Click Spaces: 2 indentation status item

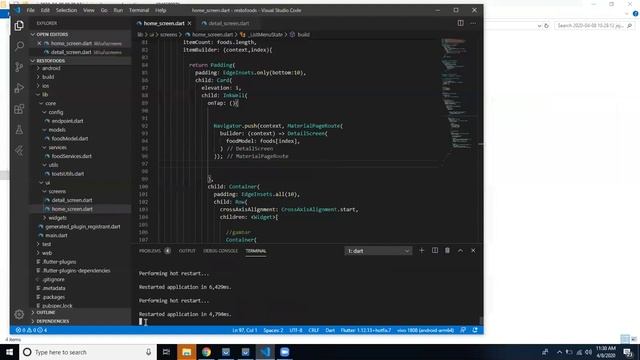(x=273, y=330)
